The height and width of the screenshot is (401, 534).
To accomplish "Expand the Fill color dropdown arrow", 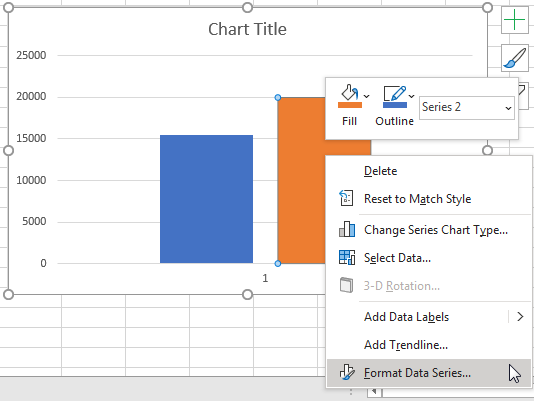I will click(x=366, y=96).
